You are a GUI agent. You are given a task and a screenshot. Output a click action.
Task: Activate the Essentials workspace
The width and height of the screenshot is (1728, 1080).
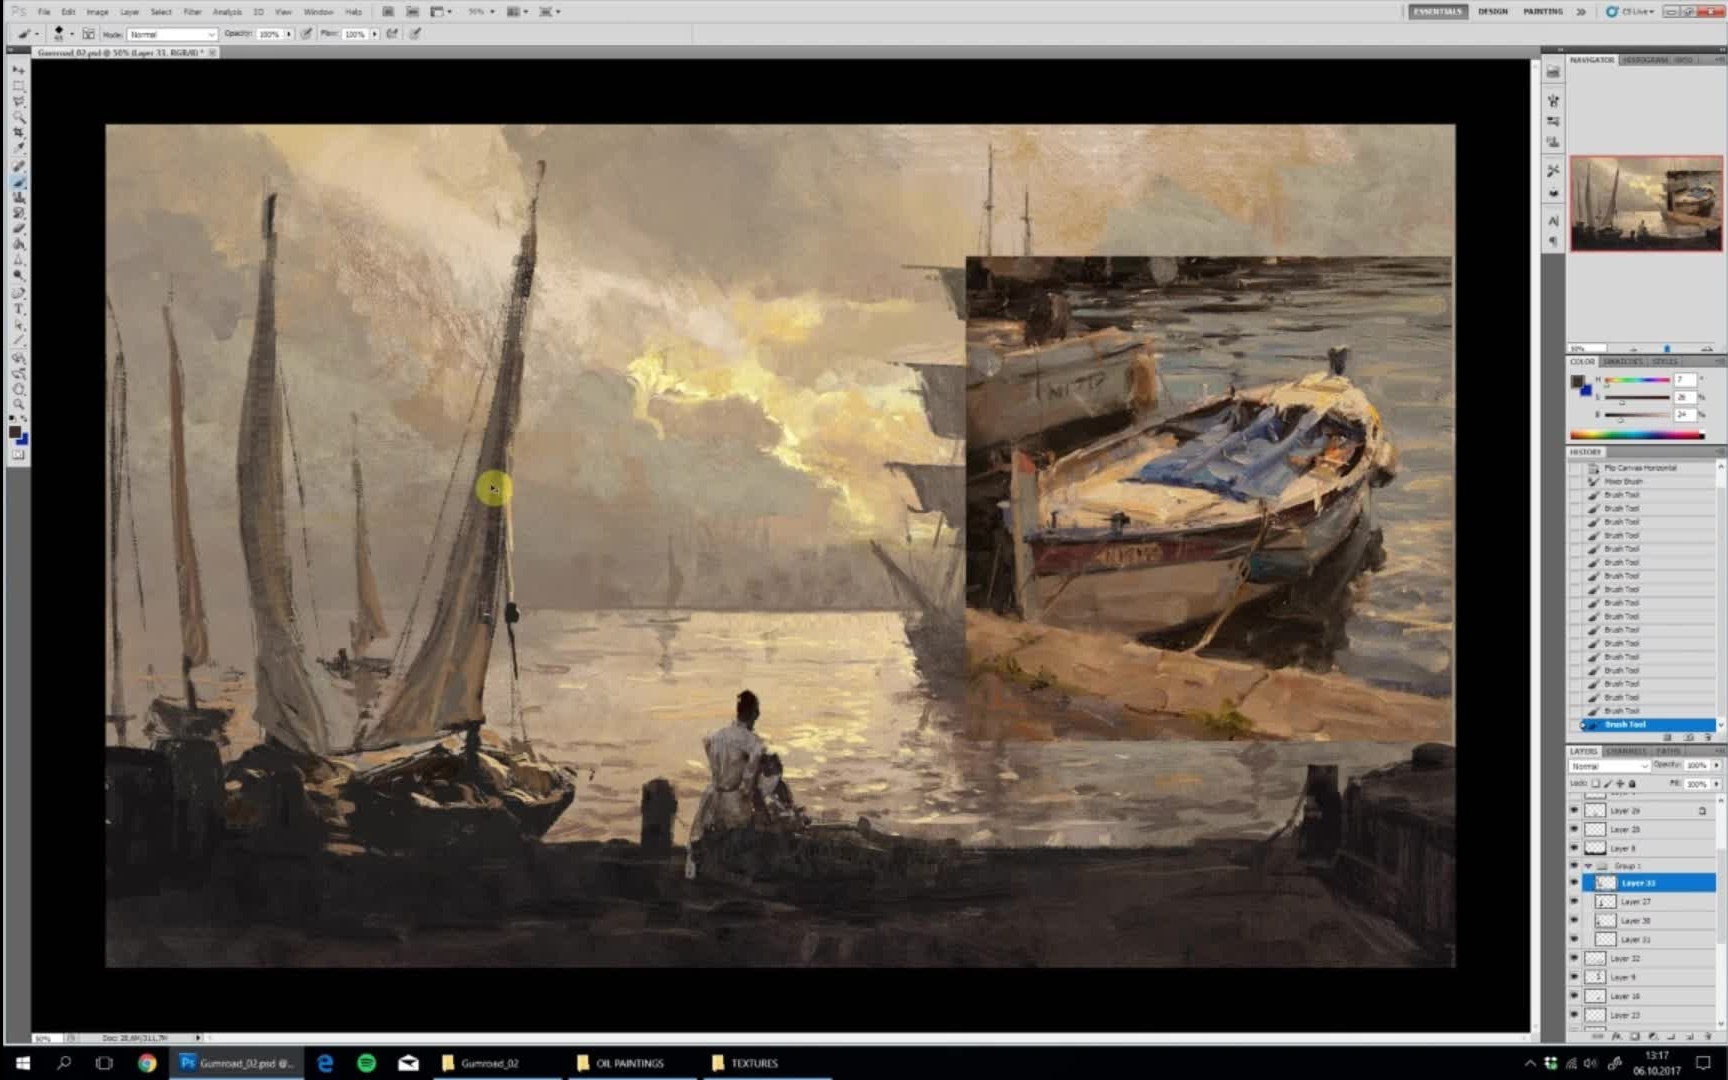[1438, 12]
